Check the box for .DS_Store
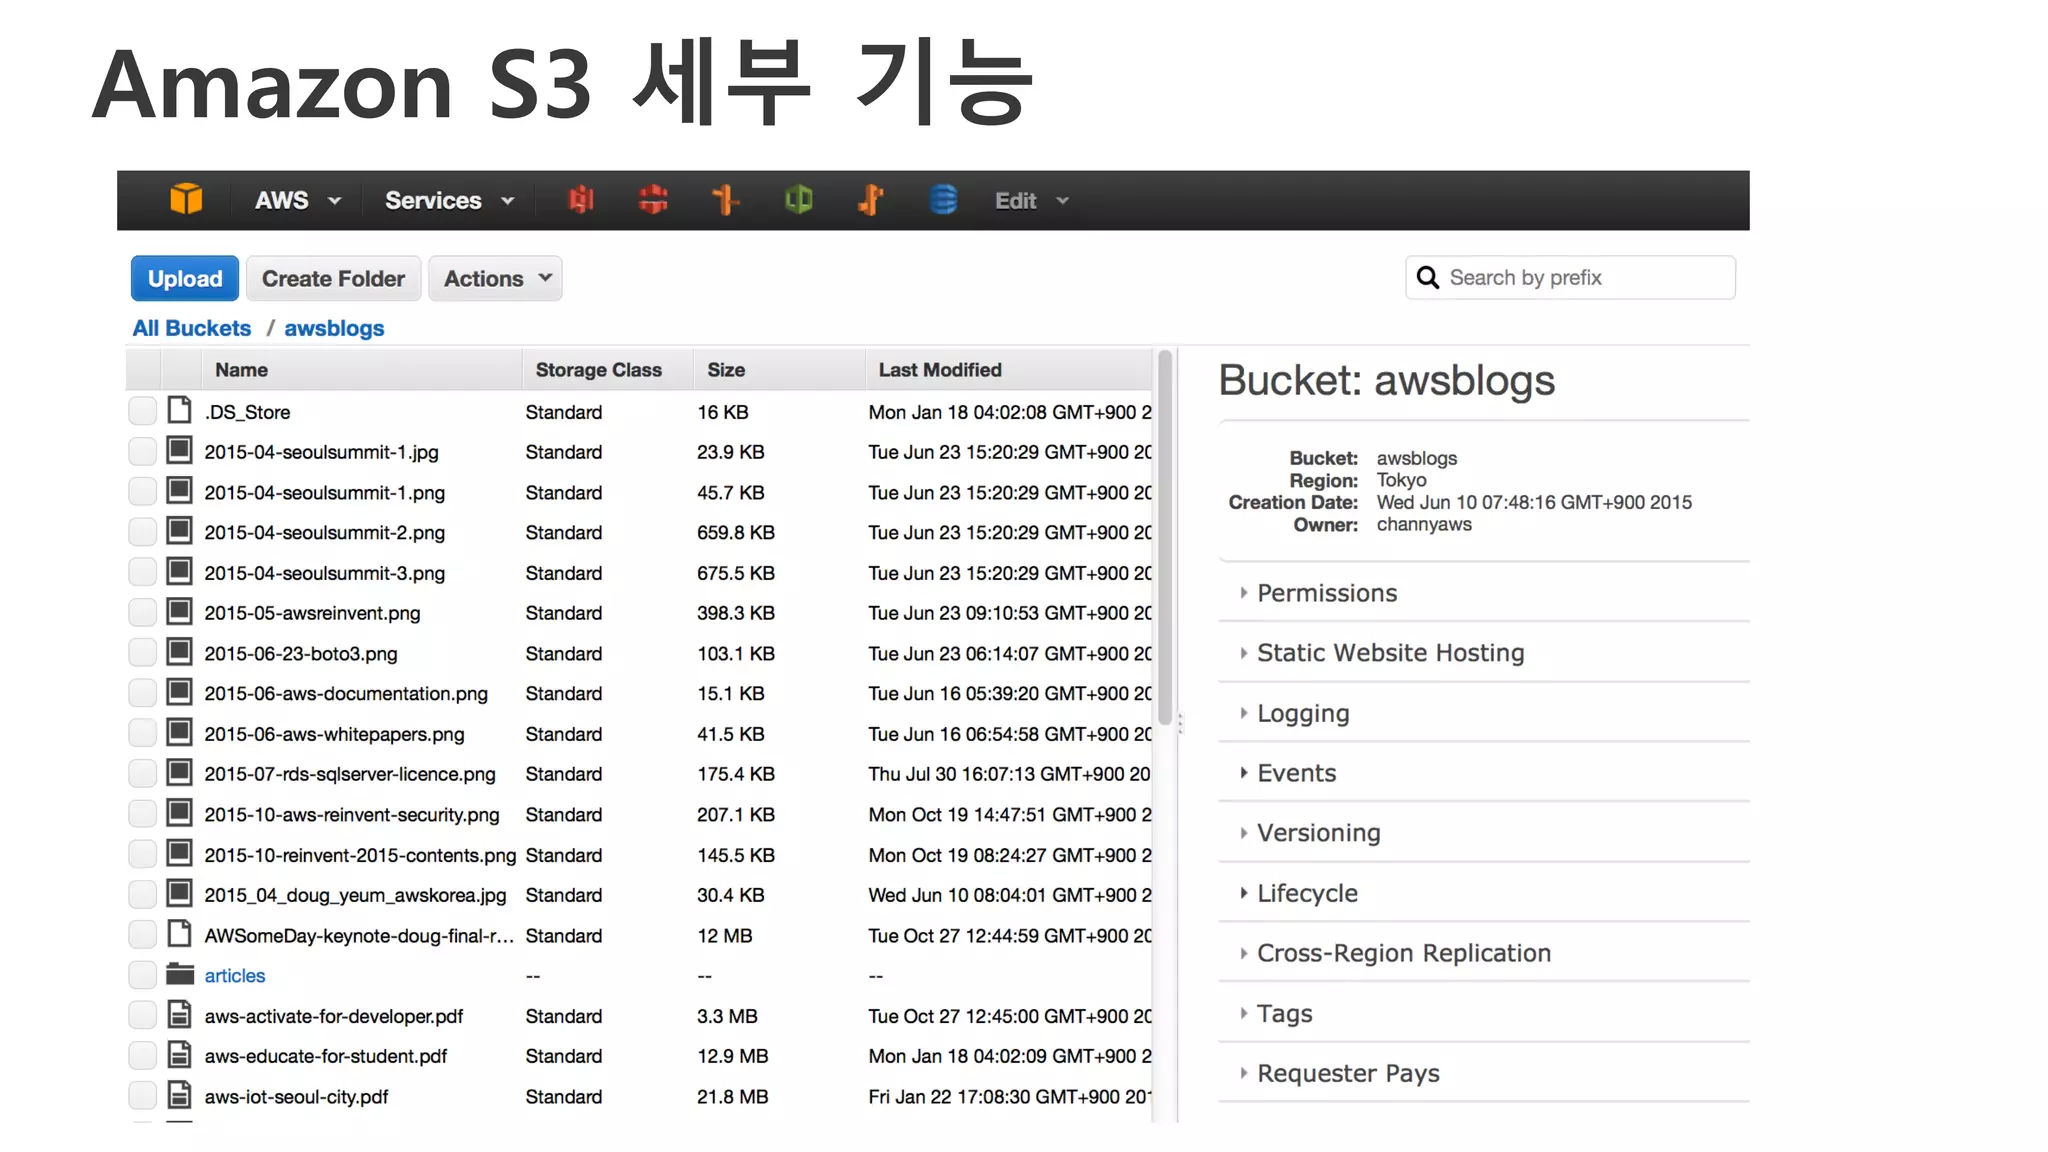 [142, 412]
